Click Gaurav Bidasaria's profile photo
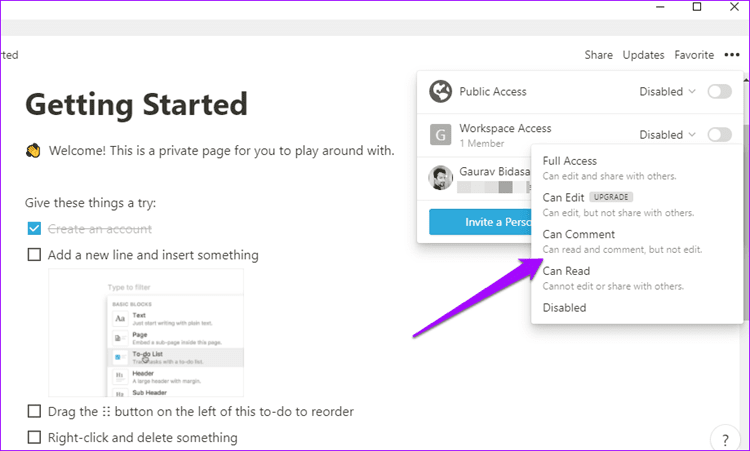The width and height of the screenshot is (750, 451). tap(440, 178)
